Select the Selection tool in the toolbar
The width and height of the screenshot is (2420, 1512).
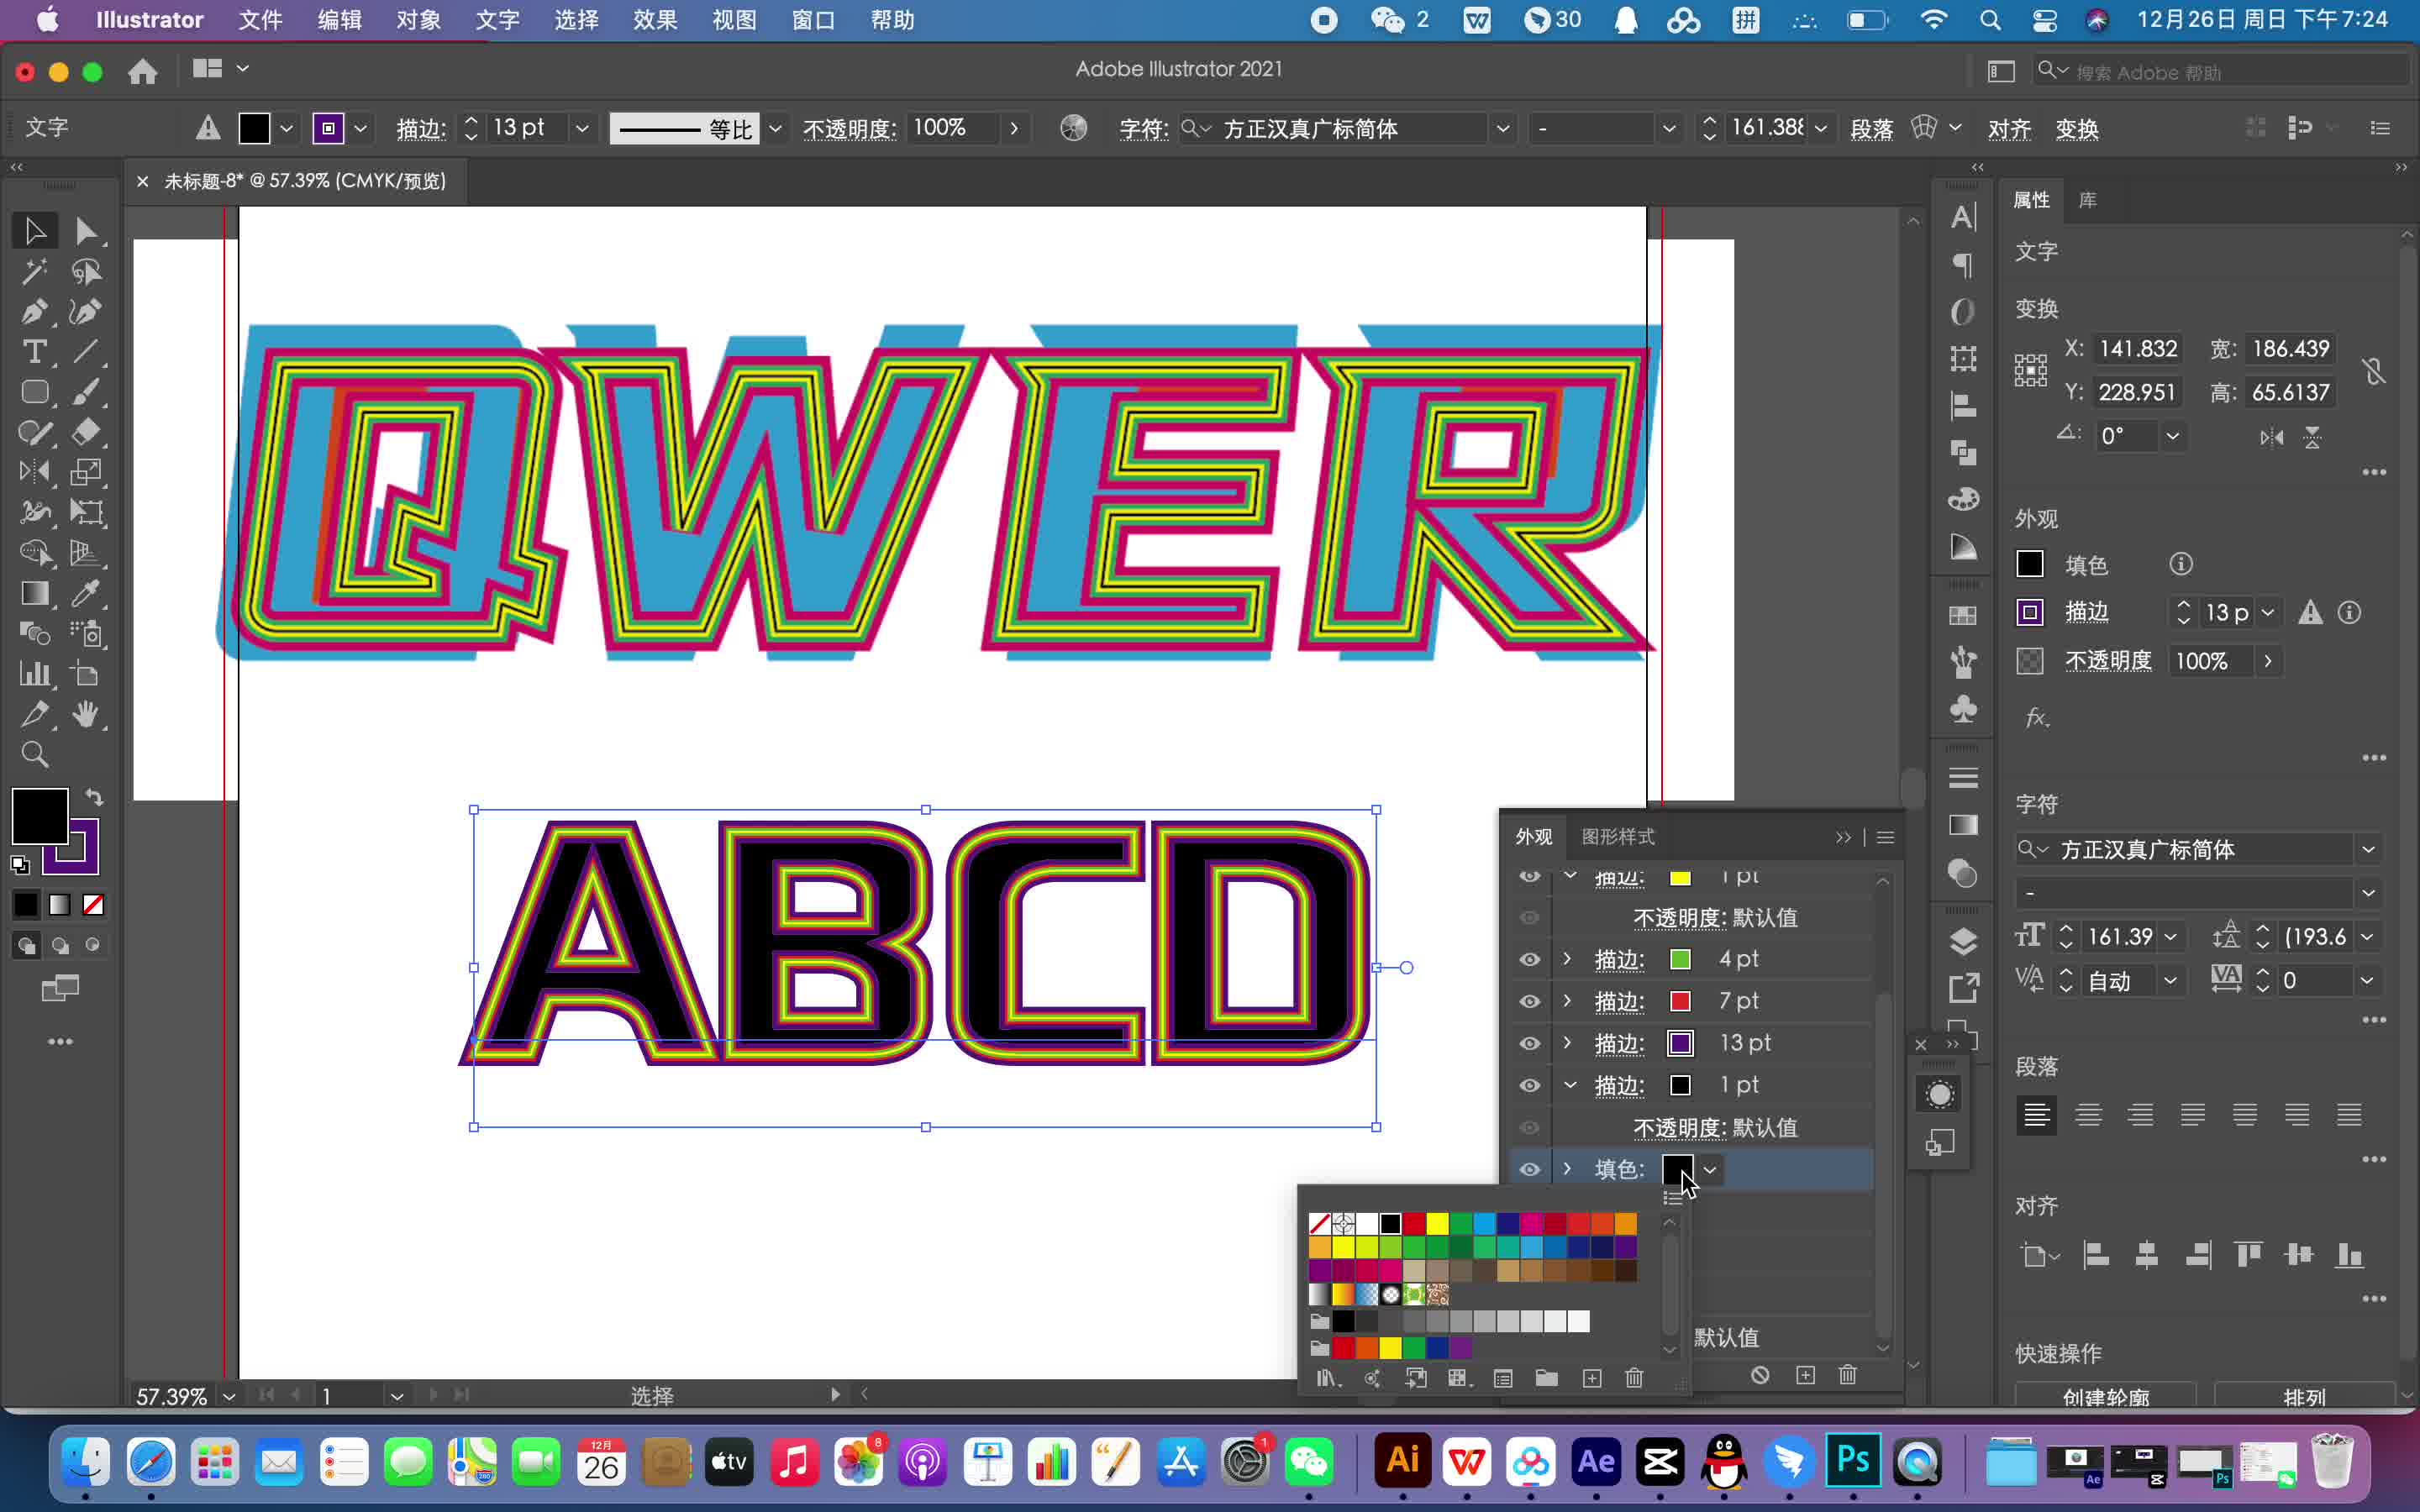tap(35, 230)
